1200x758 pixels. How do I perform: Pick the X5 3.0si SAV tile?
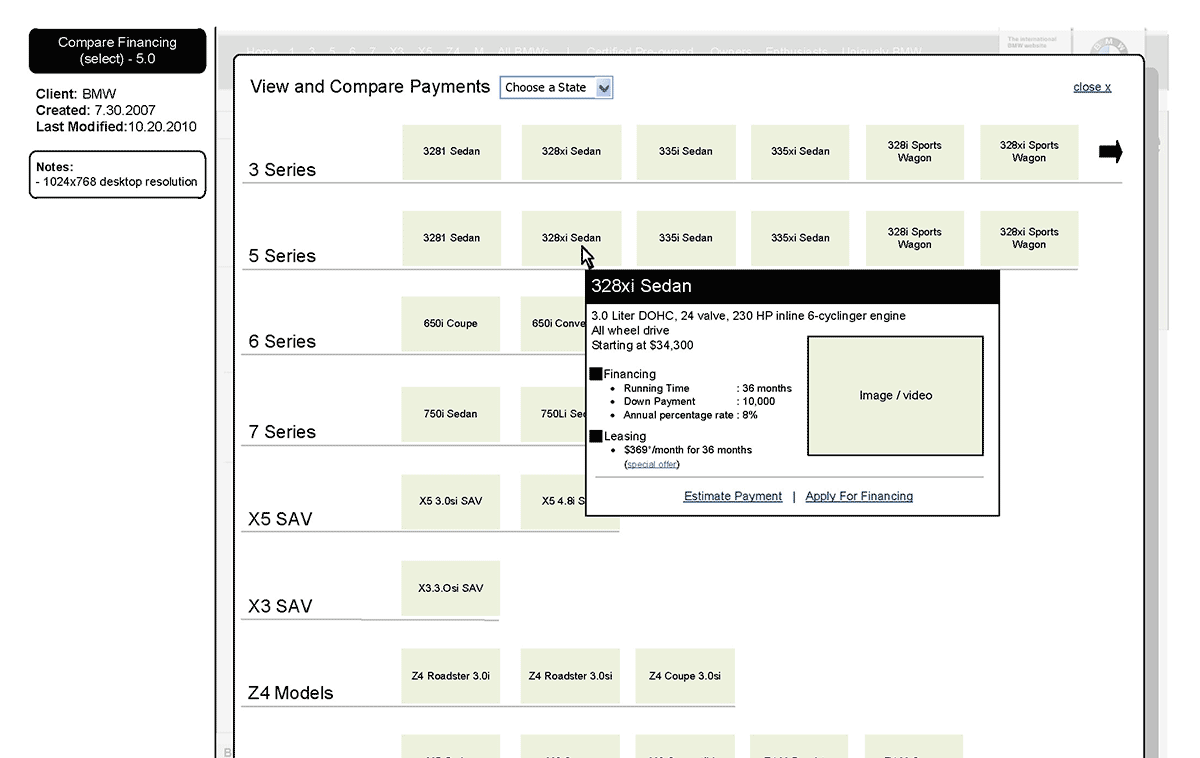(450, 501)
